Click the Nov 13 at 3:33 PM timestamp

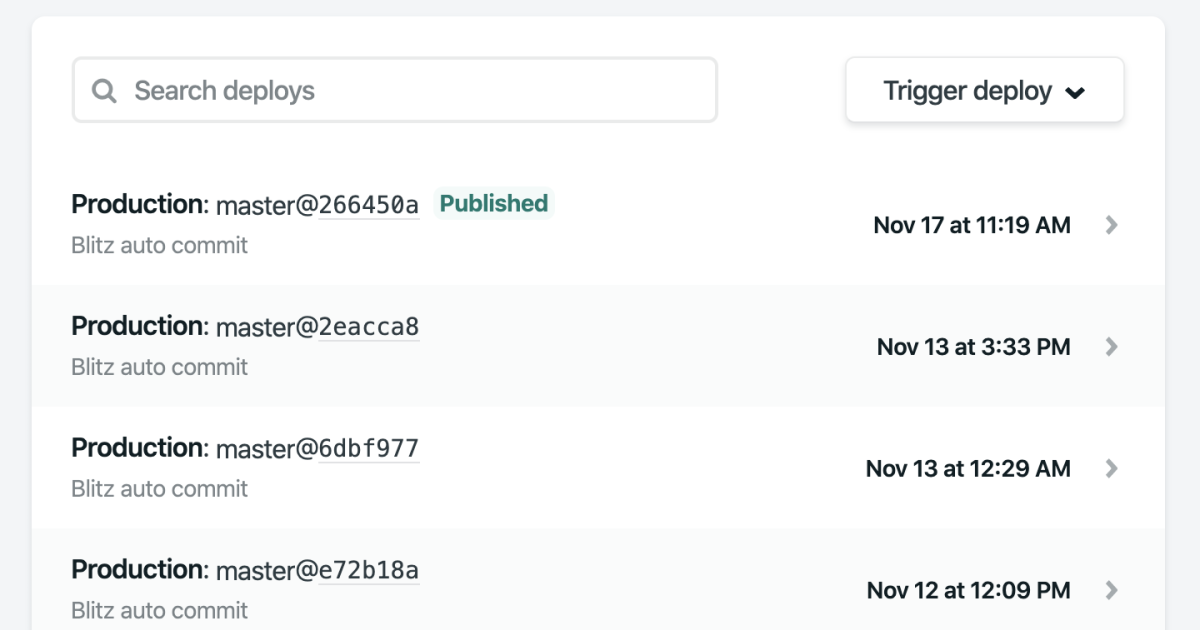(x=974, y=347)
